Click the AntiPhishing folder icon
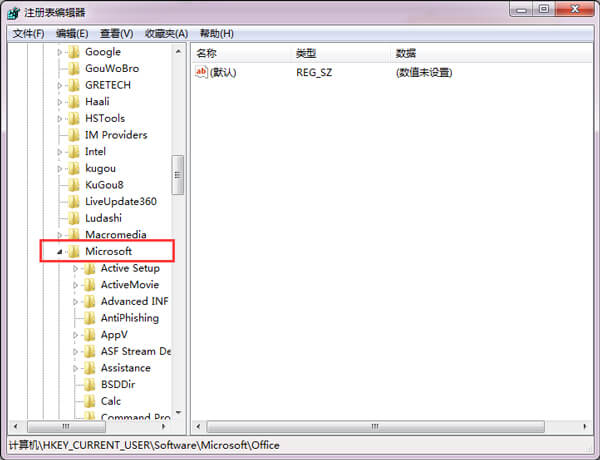The image size is (600, 460). click(89, 318)
